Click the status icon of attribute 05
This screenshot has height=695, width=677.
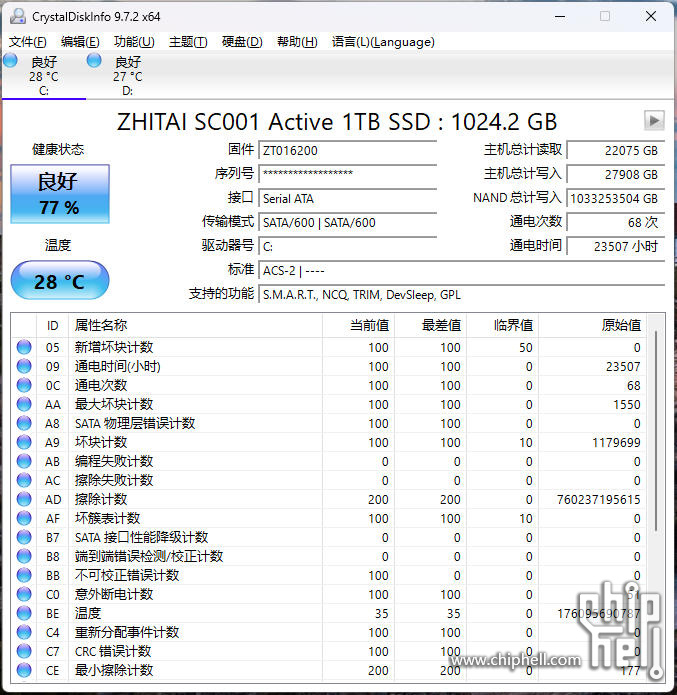tap(24, 347)
